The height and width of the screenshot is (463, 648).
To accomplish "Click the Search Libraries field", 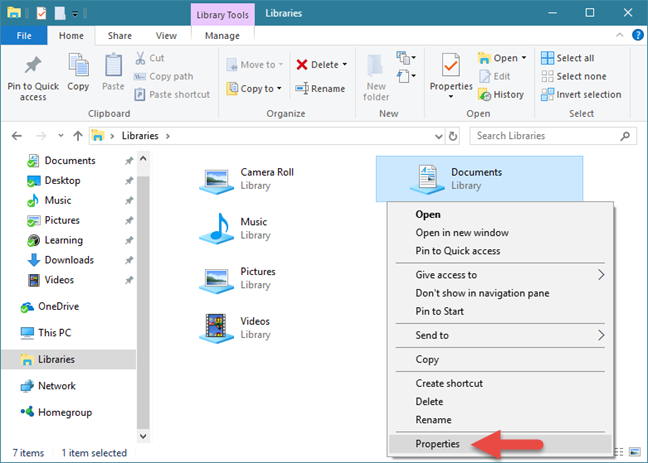I will (553, 136).
